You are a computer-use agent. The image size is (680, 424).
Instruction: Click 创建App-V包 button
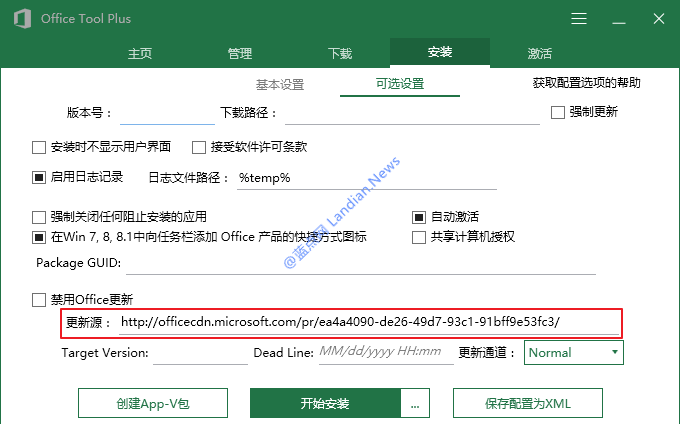pyautogui.click(x=153, y=403)
